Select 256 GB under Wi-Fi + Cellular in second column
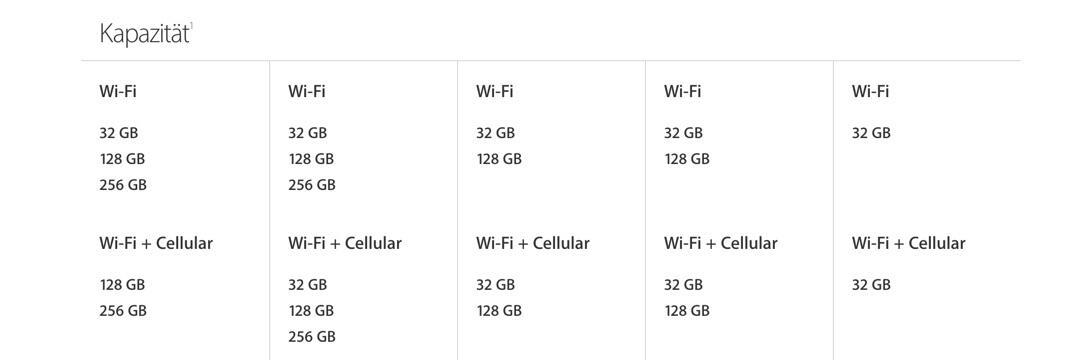Image resolution: width=1085 pixels, height=360 pixels. click(312, 337)
